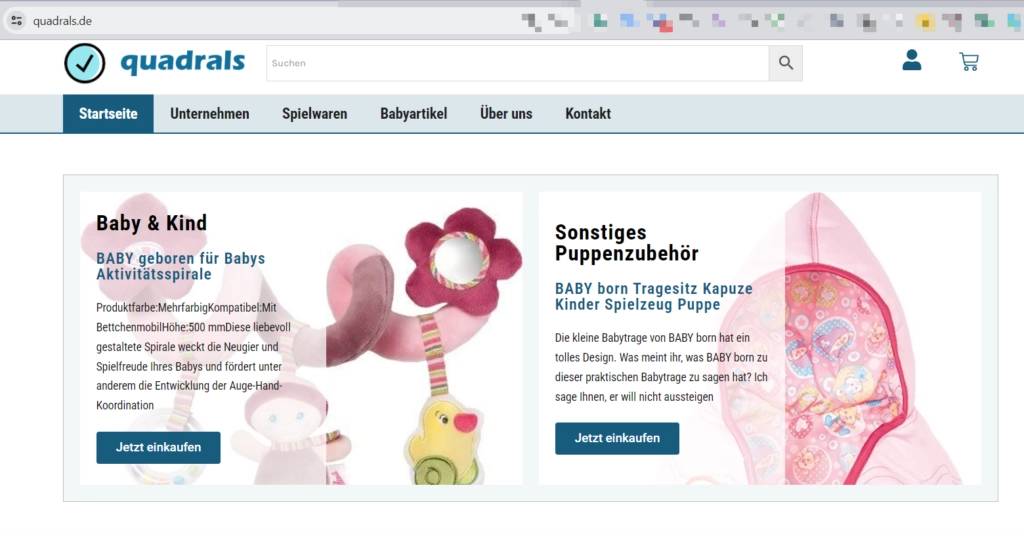This screenshot has width=1024, height=536.
Task: Click Jetzt einkaufen in Sonstiges Puppenzubehör card
Action: click(x=617, y=438)
